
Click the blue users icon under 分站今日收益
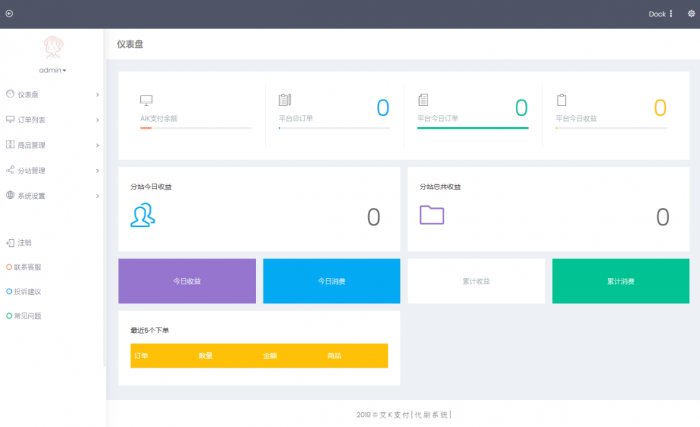(143, 215)
